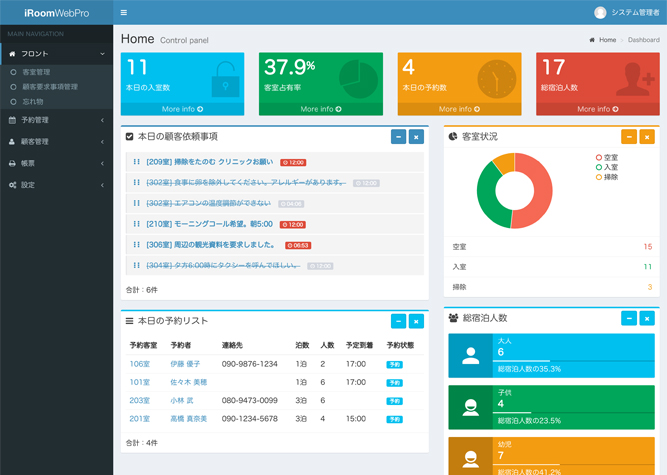The height and width of the screenshot is (475, 667).
Task: Click the group icon in 総宿泊人数 panel header
Action: (453, 318)
